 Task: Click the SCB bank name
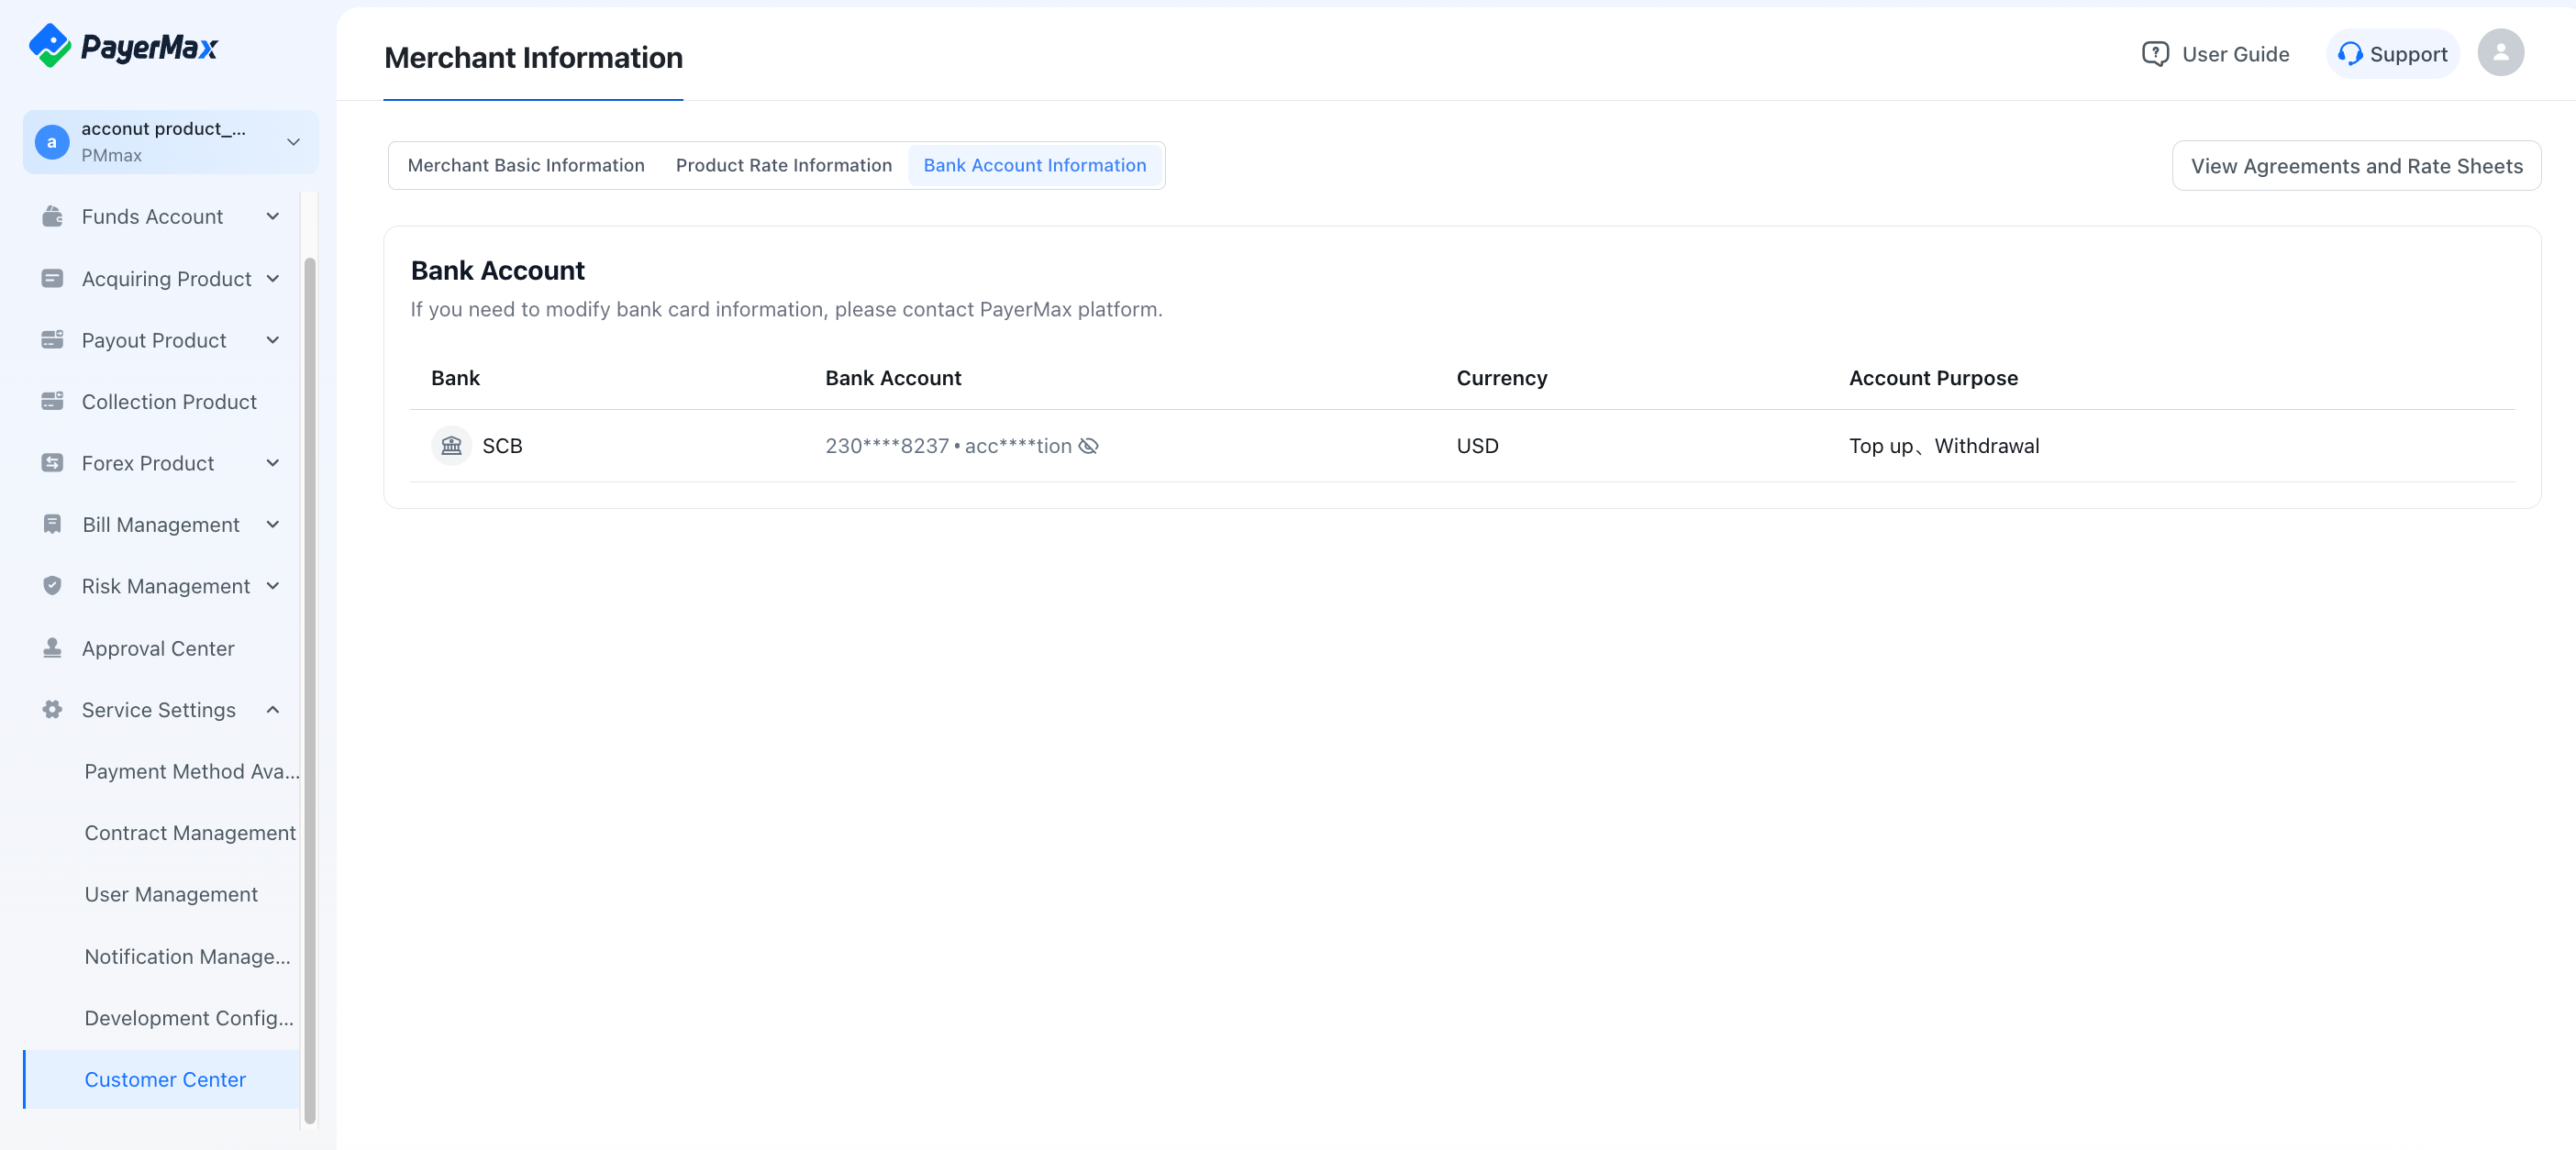point(502,446)
